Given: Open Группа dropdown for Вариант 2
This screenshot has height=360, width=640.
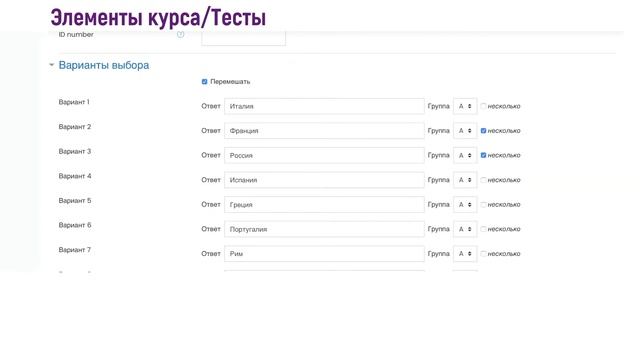Looking at the screenshot, I should 465,131.
